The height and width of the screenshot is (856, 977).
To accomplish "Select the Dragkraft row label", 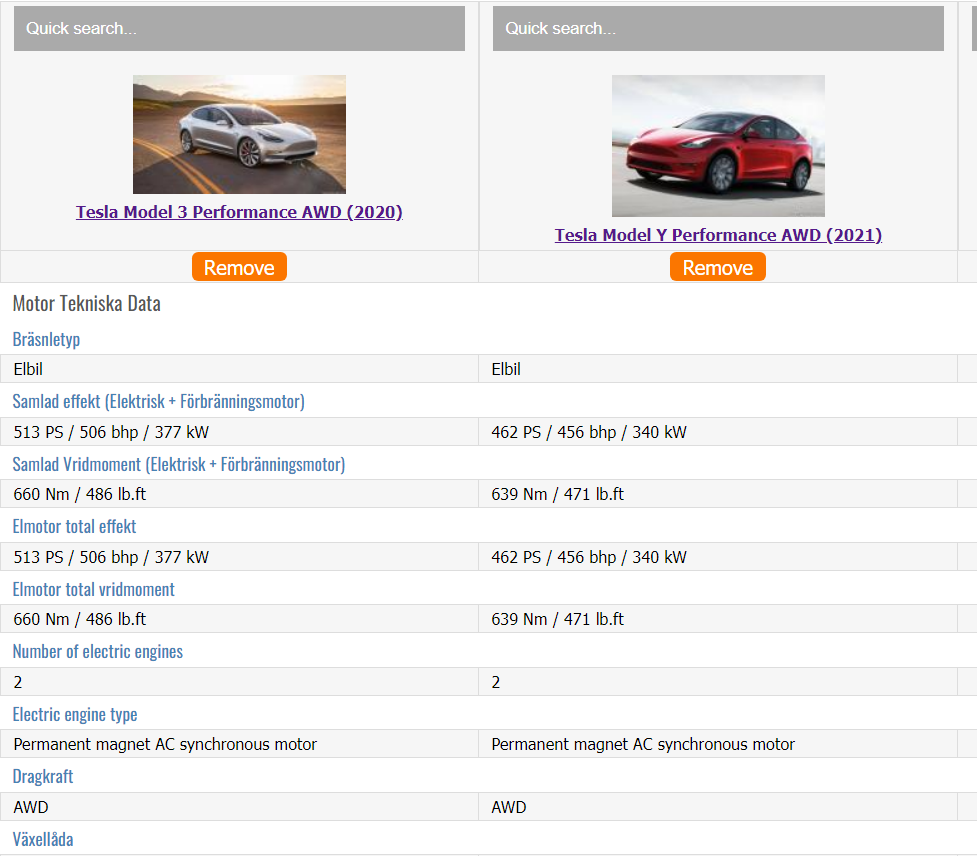I will click(43, 777).
